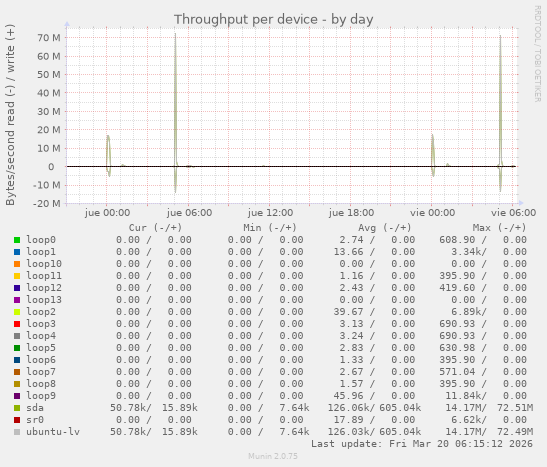Click the loop1 blue legend swatch
Image resolution: width=547 pixels, height=467 pixels.
point(17,252)
